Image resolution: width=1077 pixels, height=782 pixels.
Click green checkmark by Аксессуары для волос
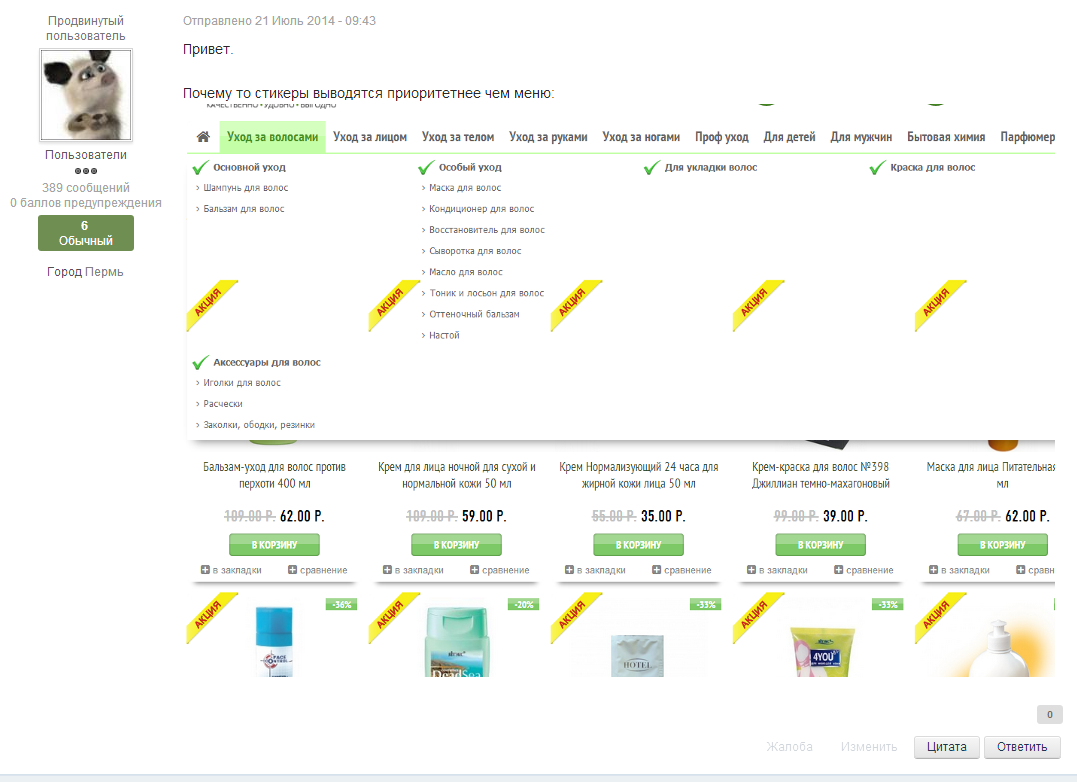pyautogui.click(x=201, y=363)
